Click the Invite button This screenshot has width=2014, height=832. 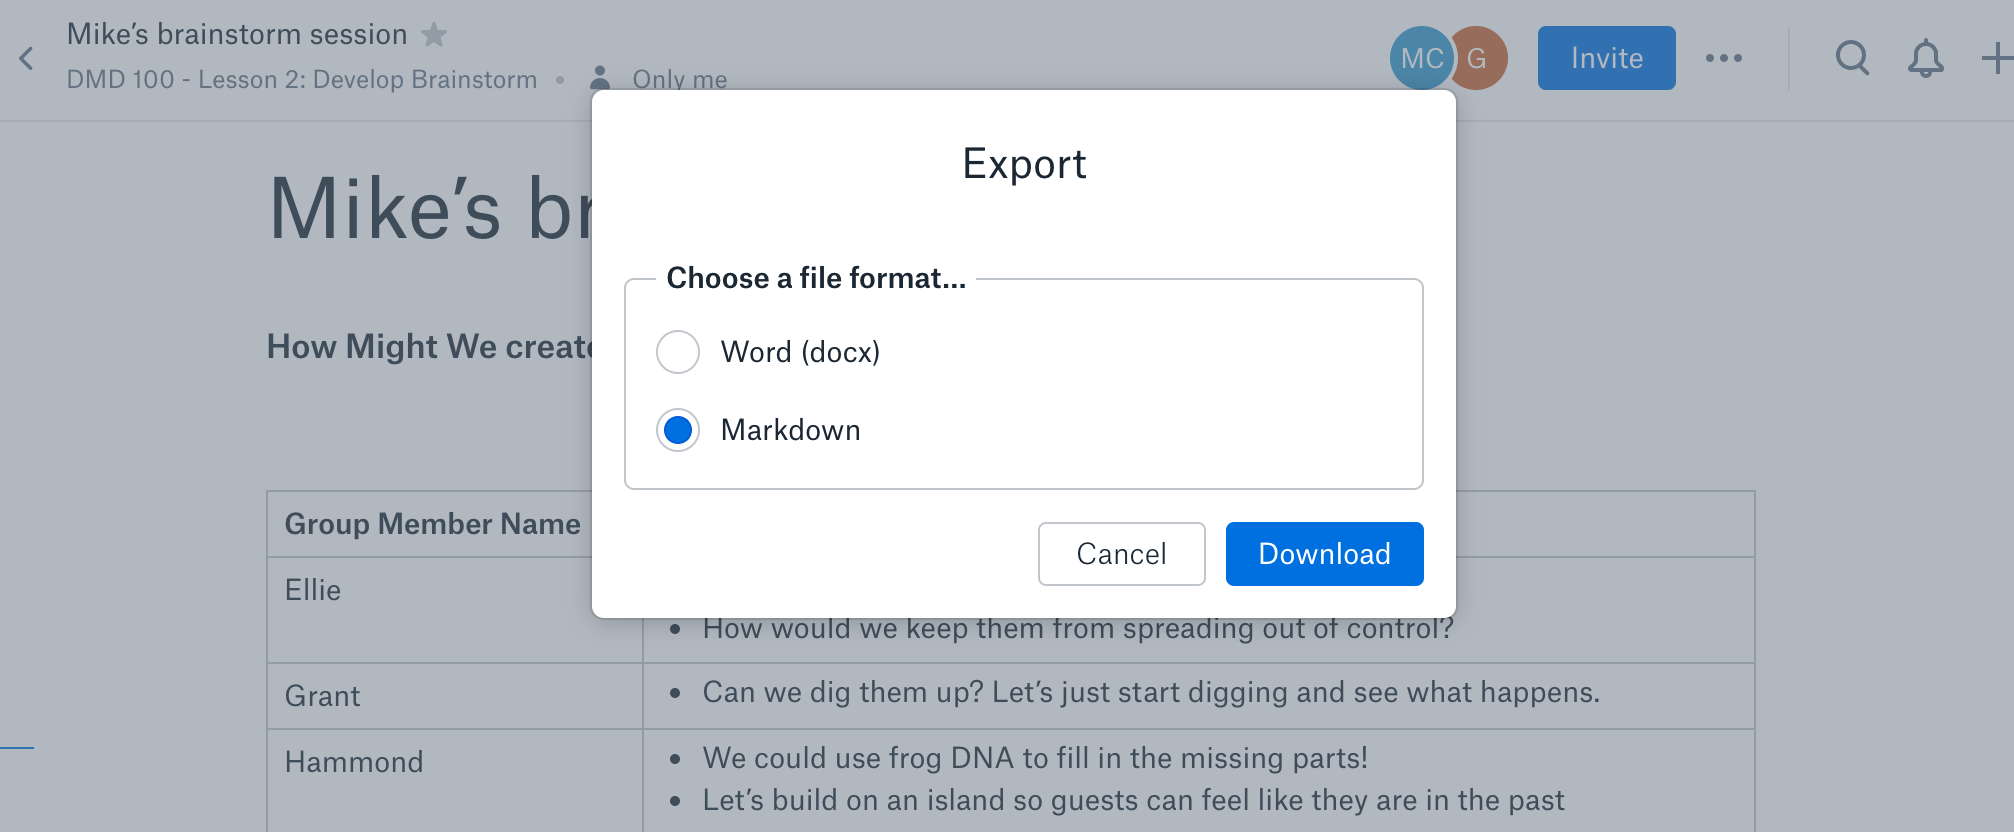point(1606,58)
